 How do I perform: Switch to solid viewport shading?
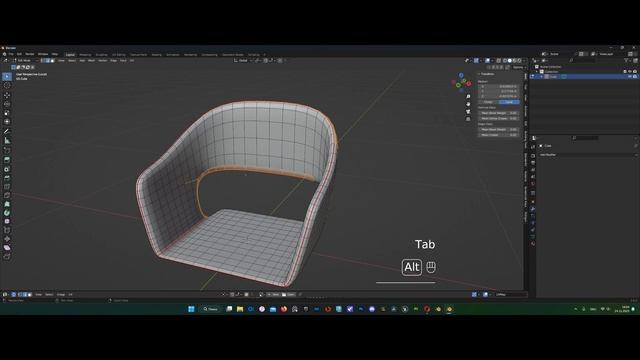pos(510,60)
